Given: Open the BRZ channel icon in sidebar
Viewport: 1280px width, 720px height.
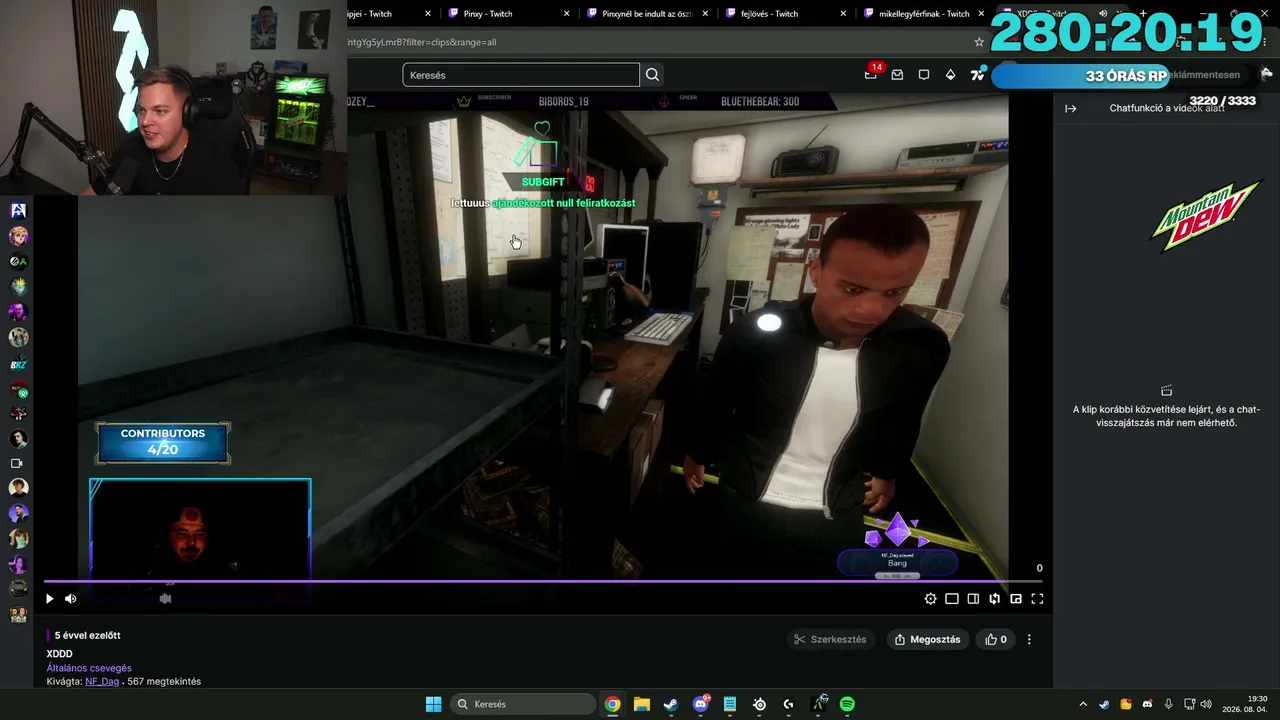Looking at the screenshot, I should [18, 363].
